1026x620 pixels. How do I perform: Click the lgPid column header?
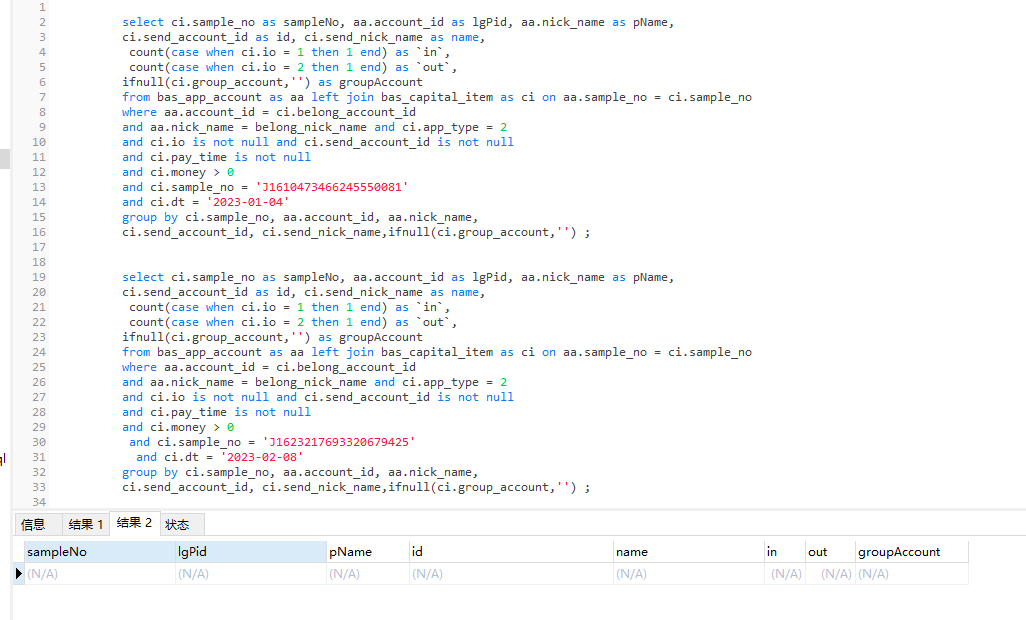click(x=250, y=552)
